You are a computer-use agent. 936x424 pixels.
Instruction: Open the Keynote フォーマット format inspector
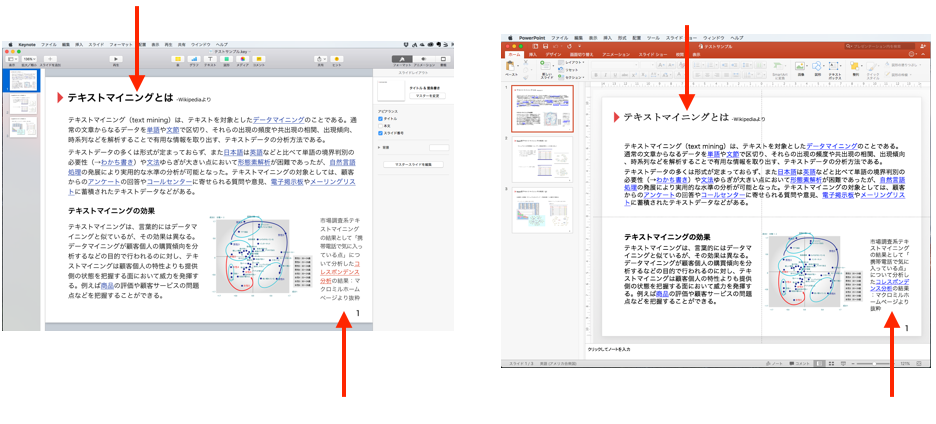tap(400, 59)
